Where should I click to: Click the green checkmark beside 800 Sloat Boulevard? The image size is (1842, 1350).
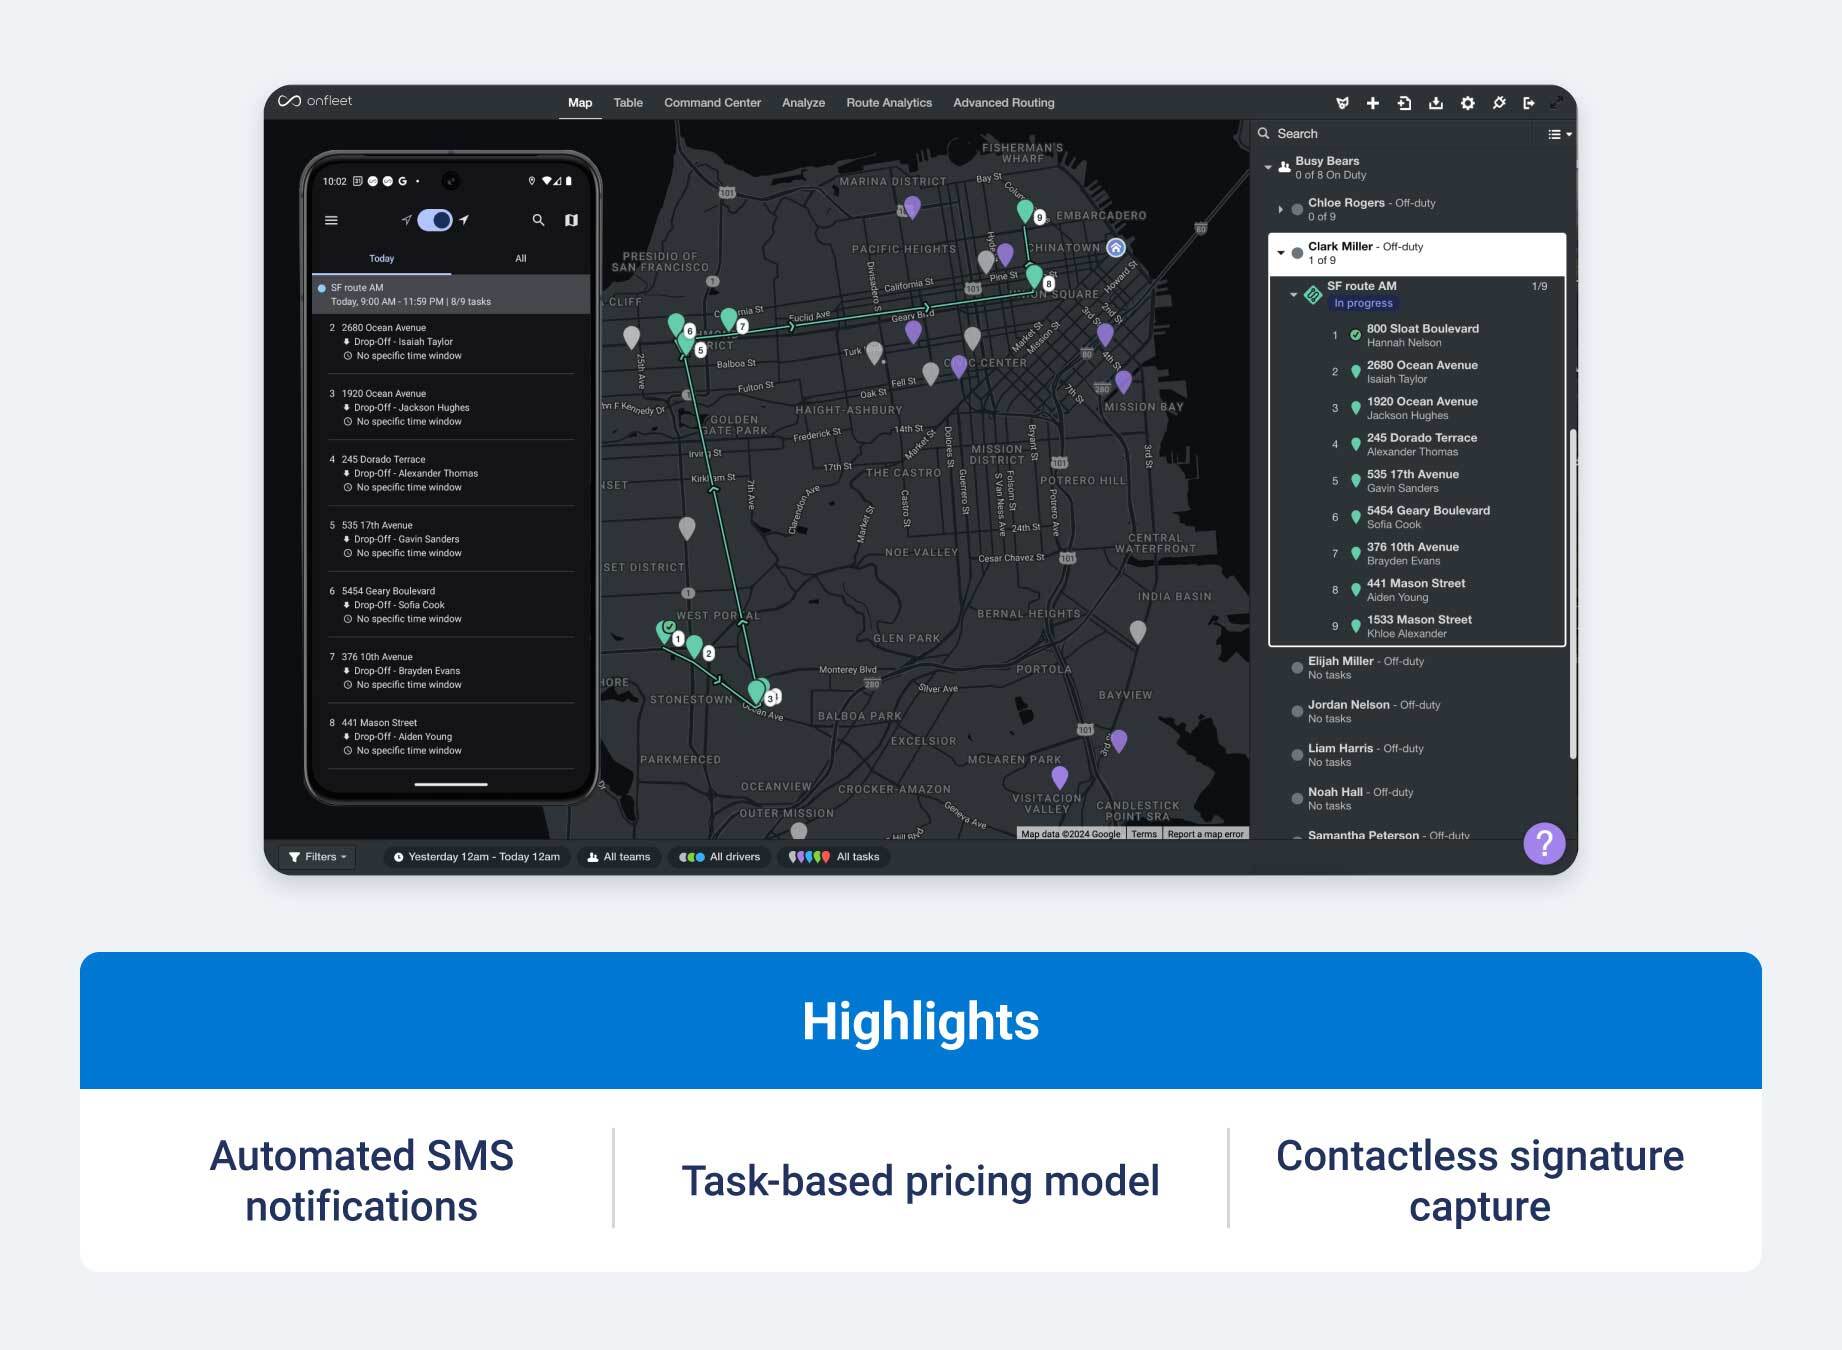(x=1355, y=335)
